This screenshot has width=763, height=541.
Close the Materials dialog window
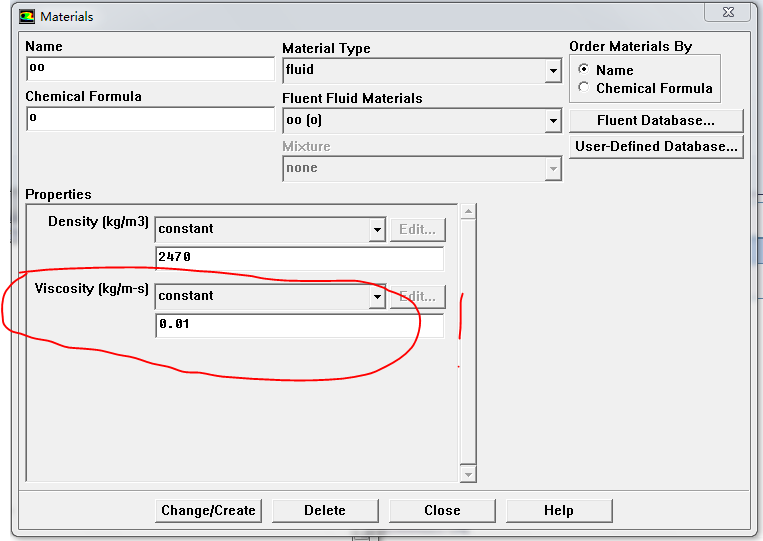(x=727, y=10)
